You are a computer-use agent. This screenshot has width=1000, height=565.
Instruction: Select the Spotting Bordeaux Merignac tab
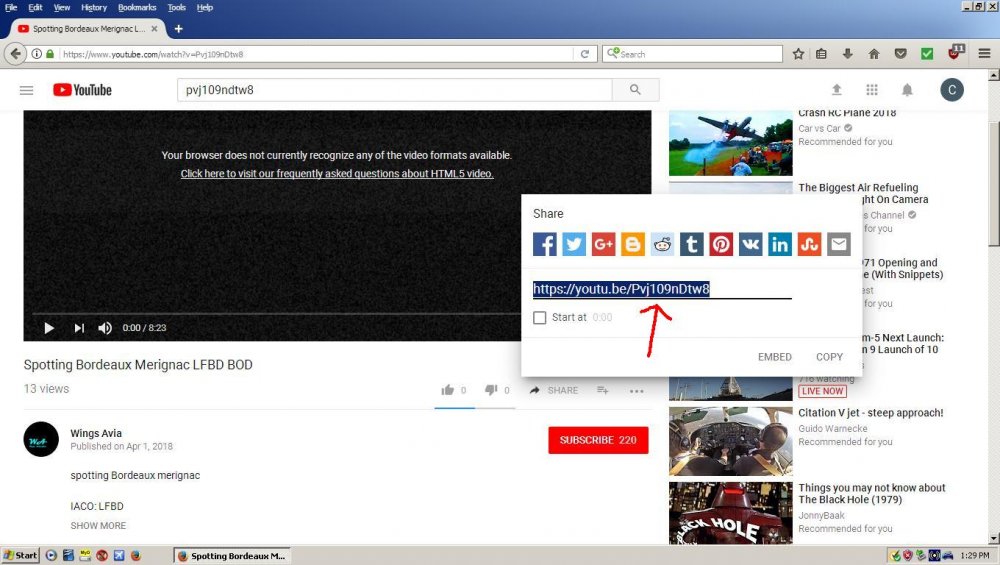[88, 29]
